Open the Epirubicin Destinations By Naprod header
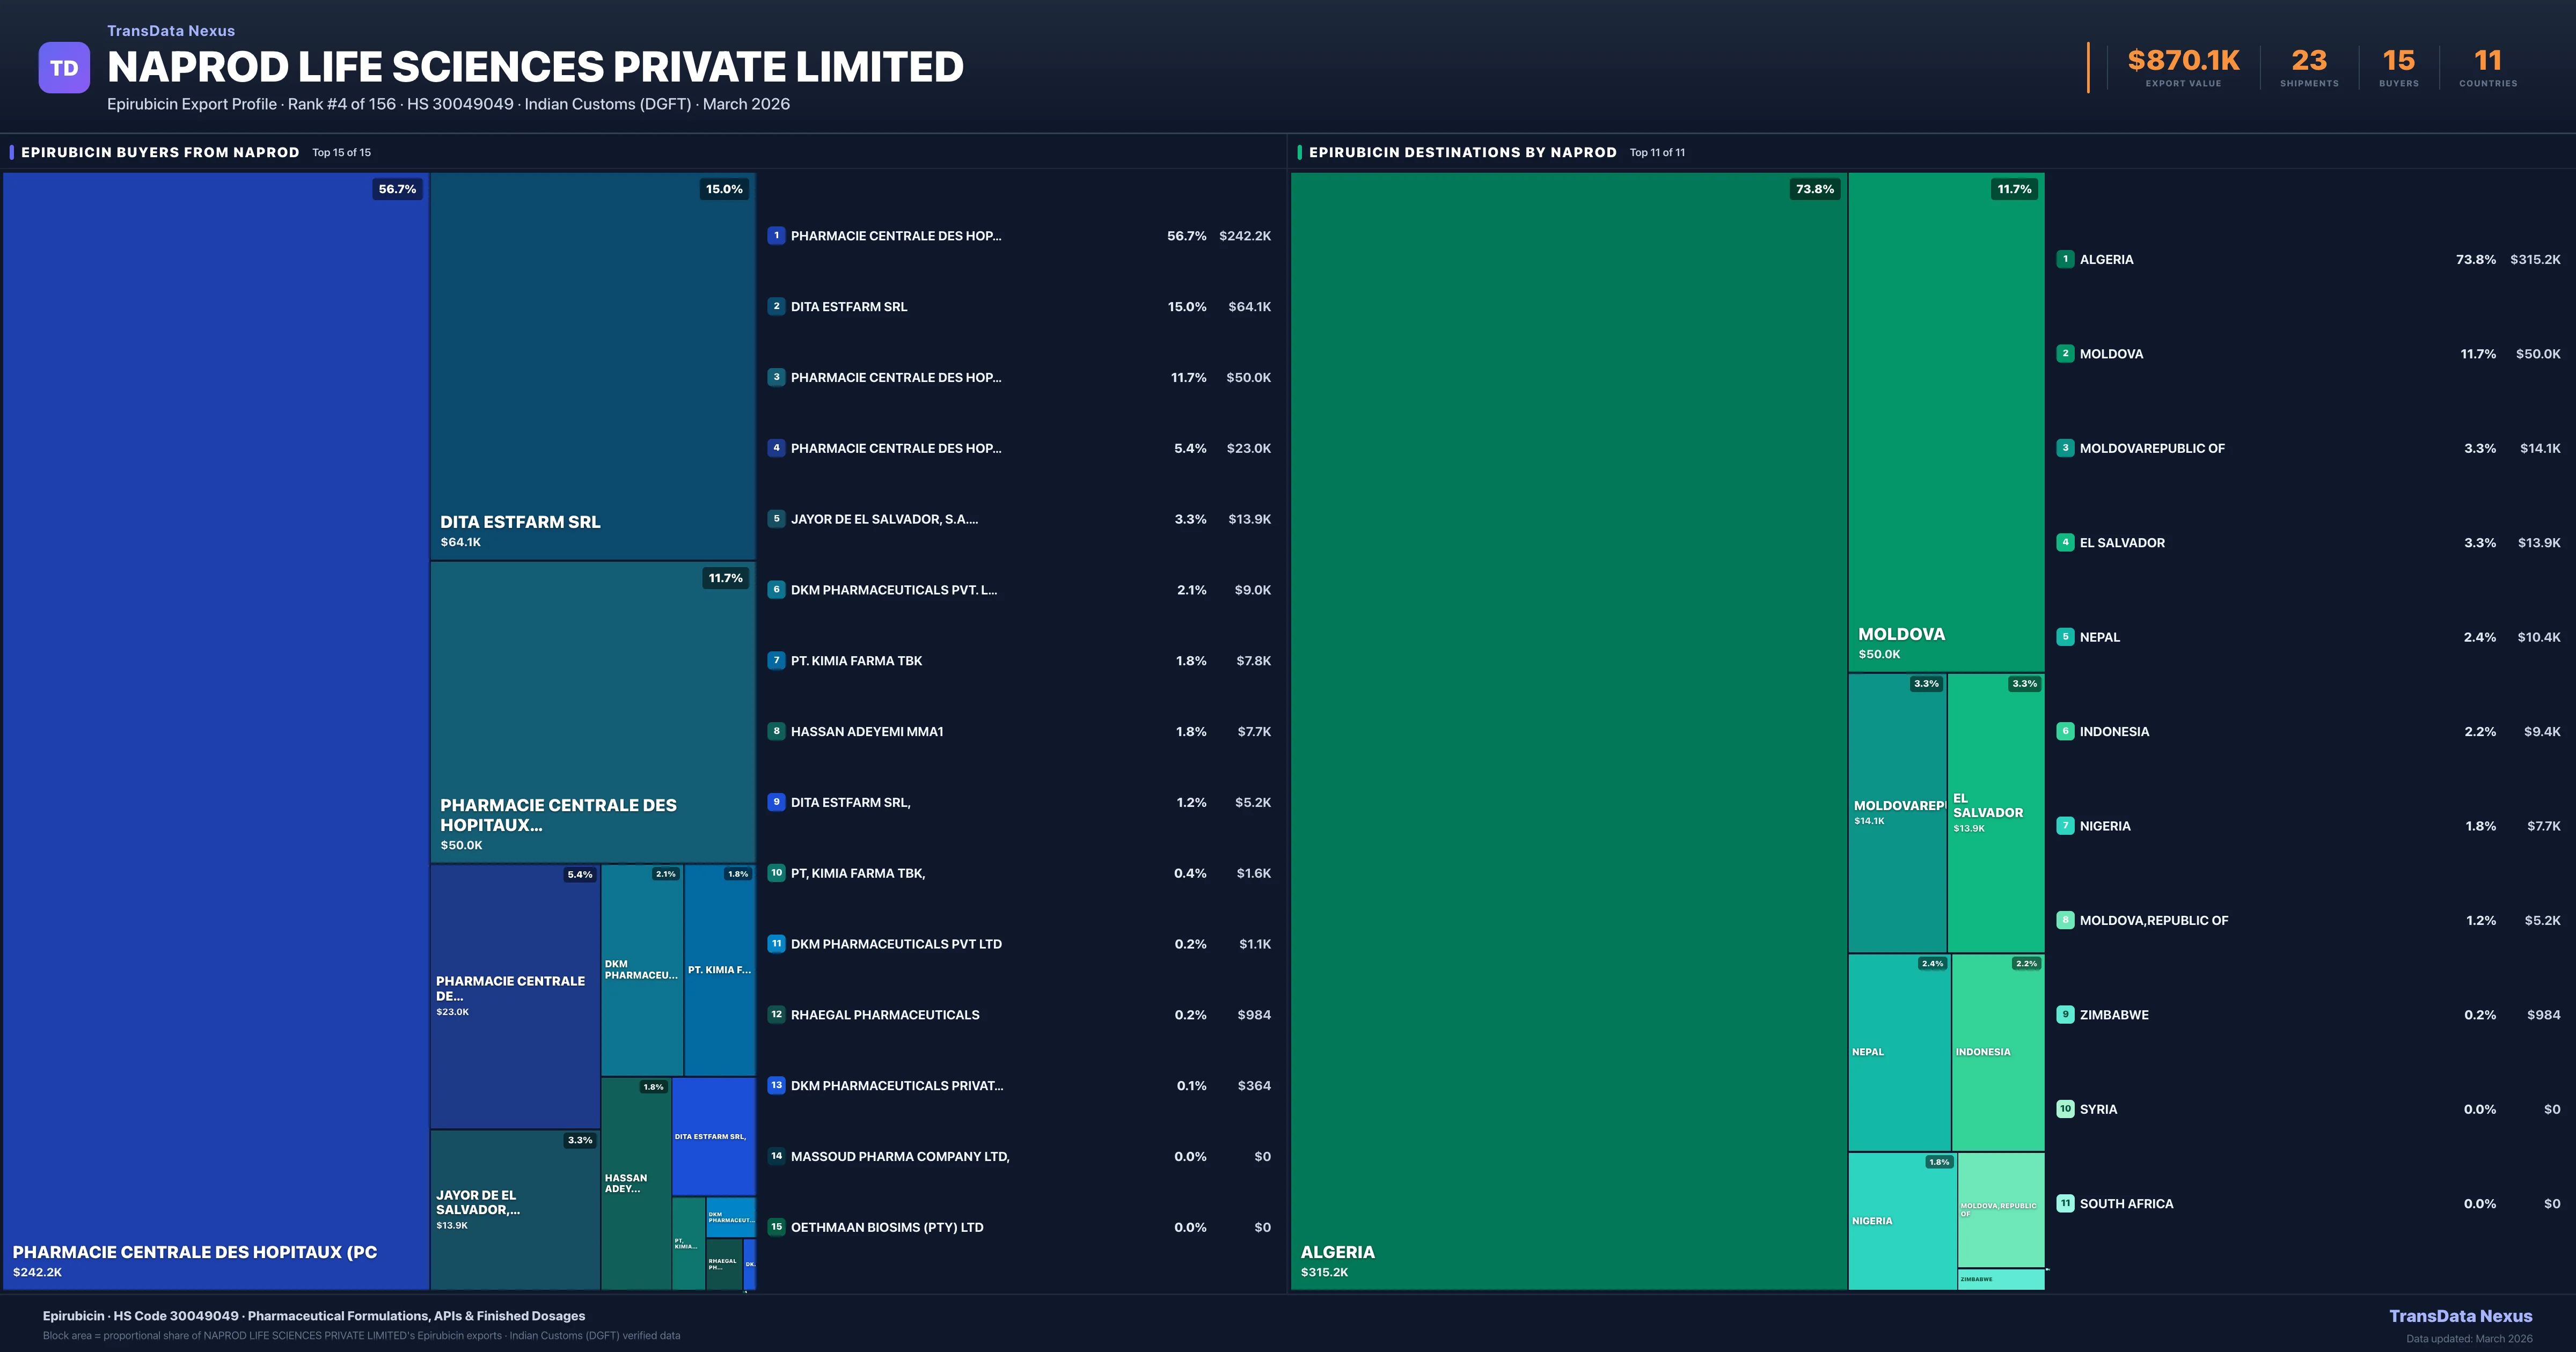Image resolution: width=2576 pixels, height=1352 pixels. point(1462,152)
